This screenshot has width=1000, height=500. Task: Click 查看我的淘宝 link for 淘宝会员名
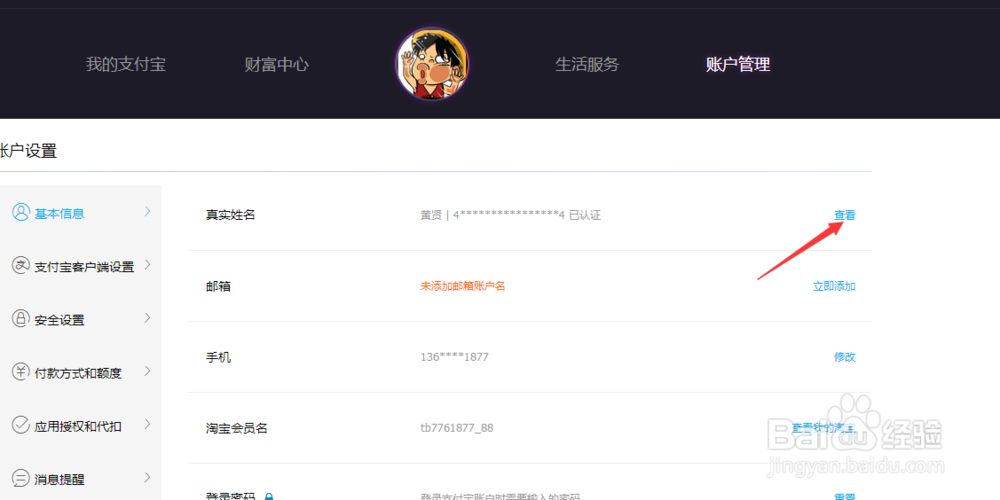click(823, 428)
